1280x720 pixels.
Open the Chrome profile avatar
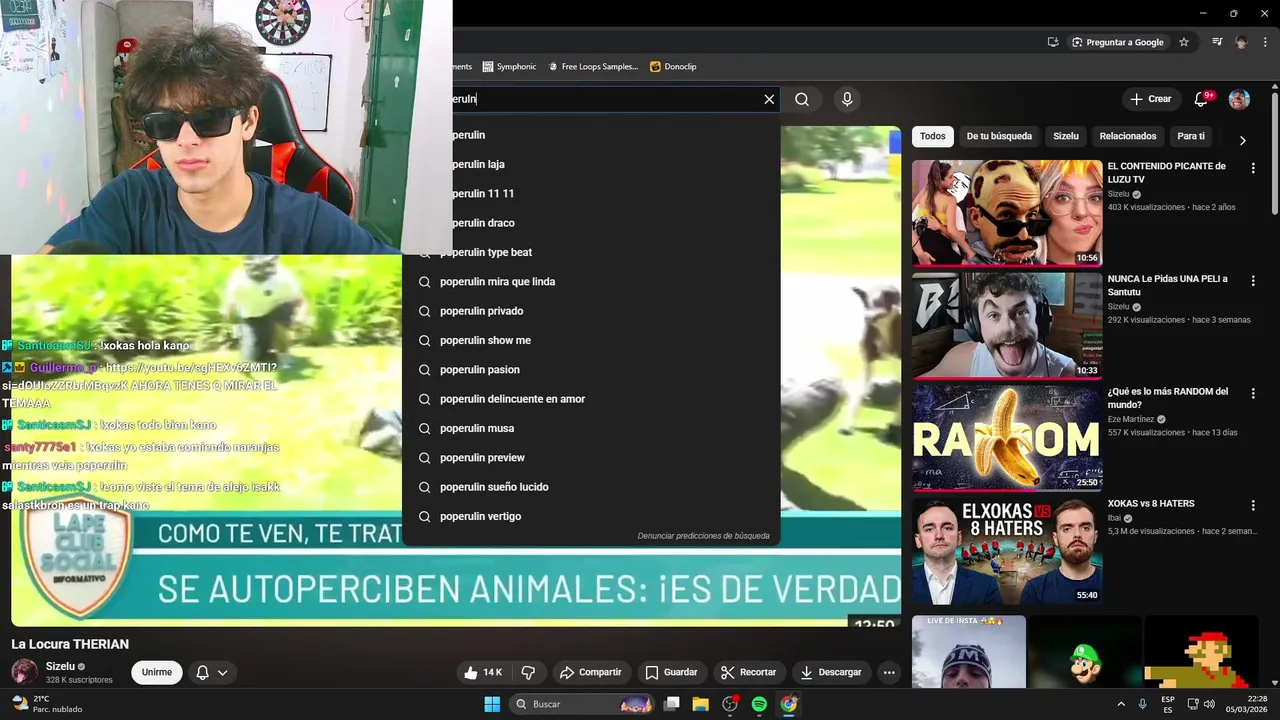tap(1241, 42)
